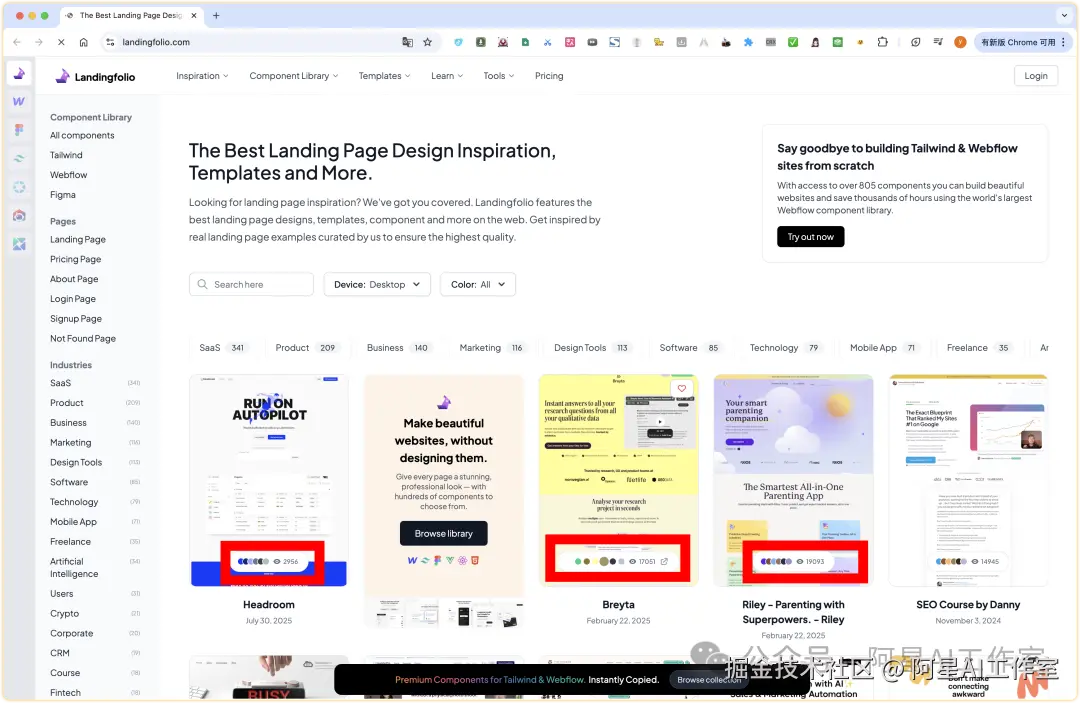Click the green checkmark extension icon

(x=793, y=42)
